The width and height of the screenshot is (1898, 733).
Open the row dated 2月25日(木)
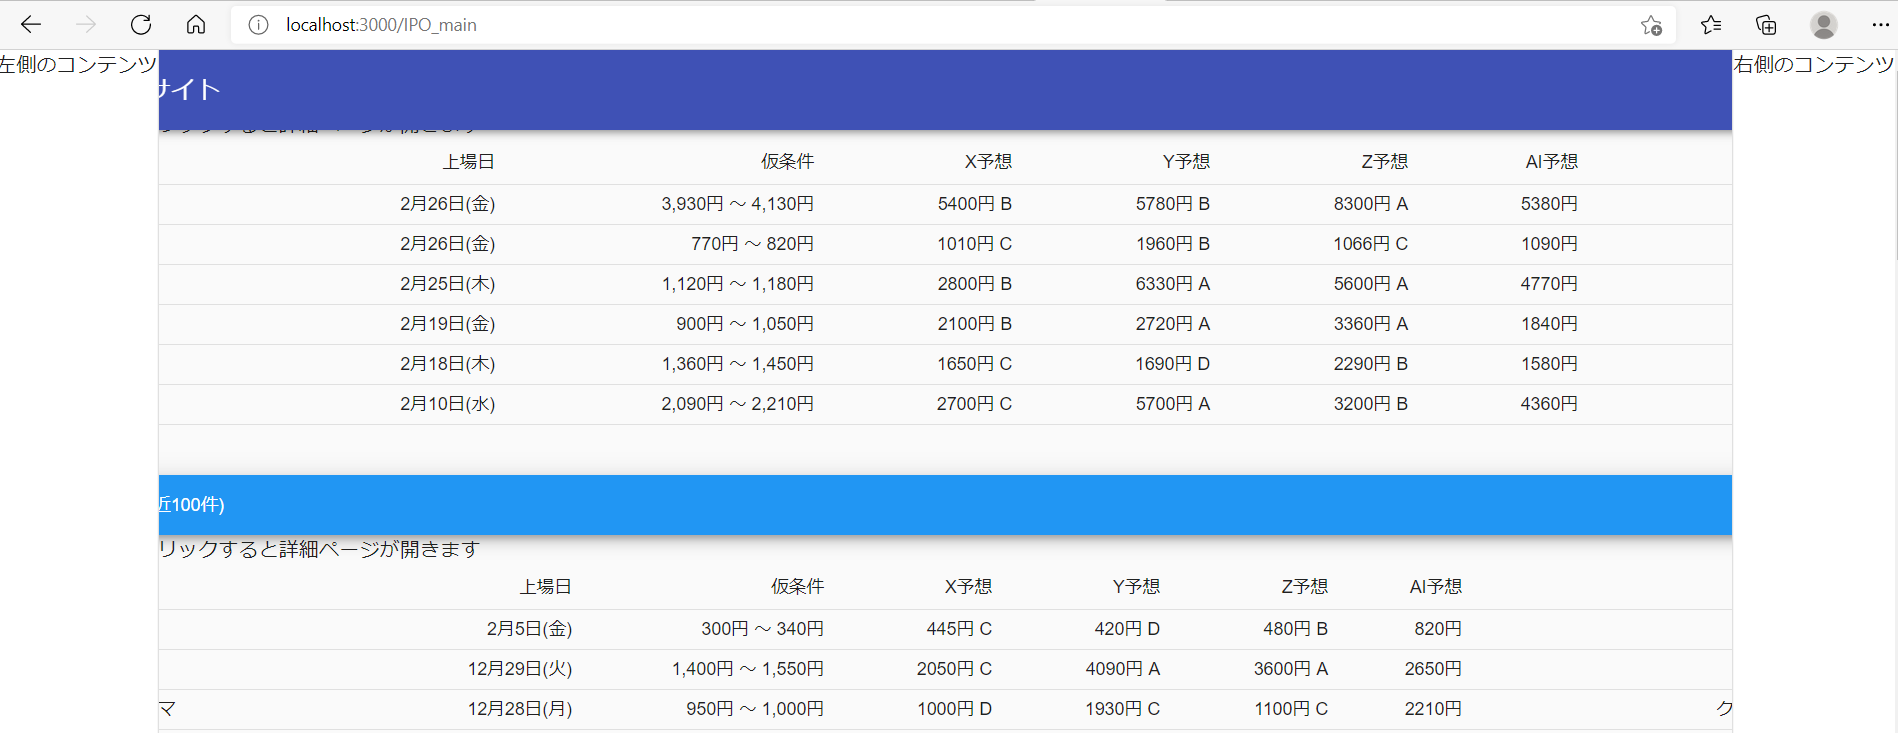pos(448,284)
